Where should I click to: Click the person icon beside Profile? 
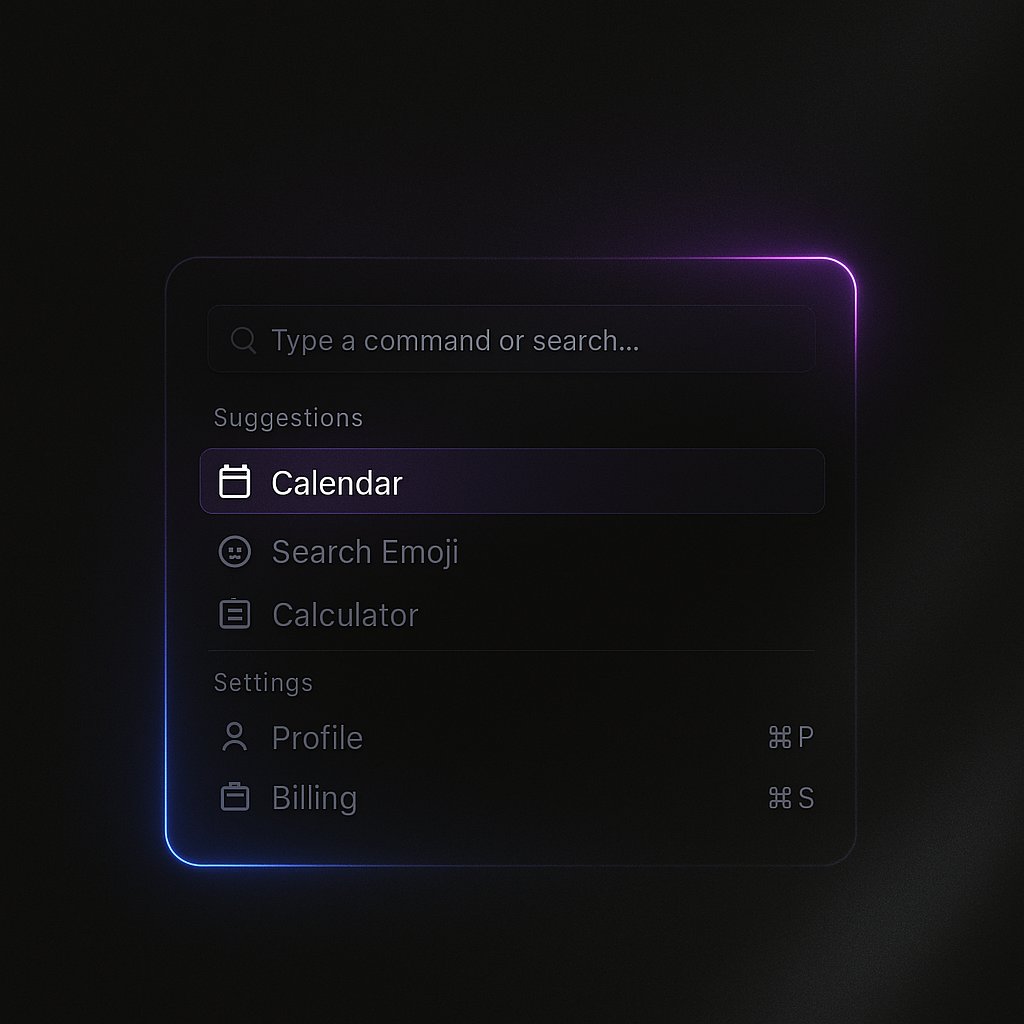pos(234,737)
